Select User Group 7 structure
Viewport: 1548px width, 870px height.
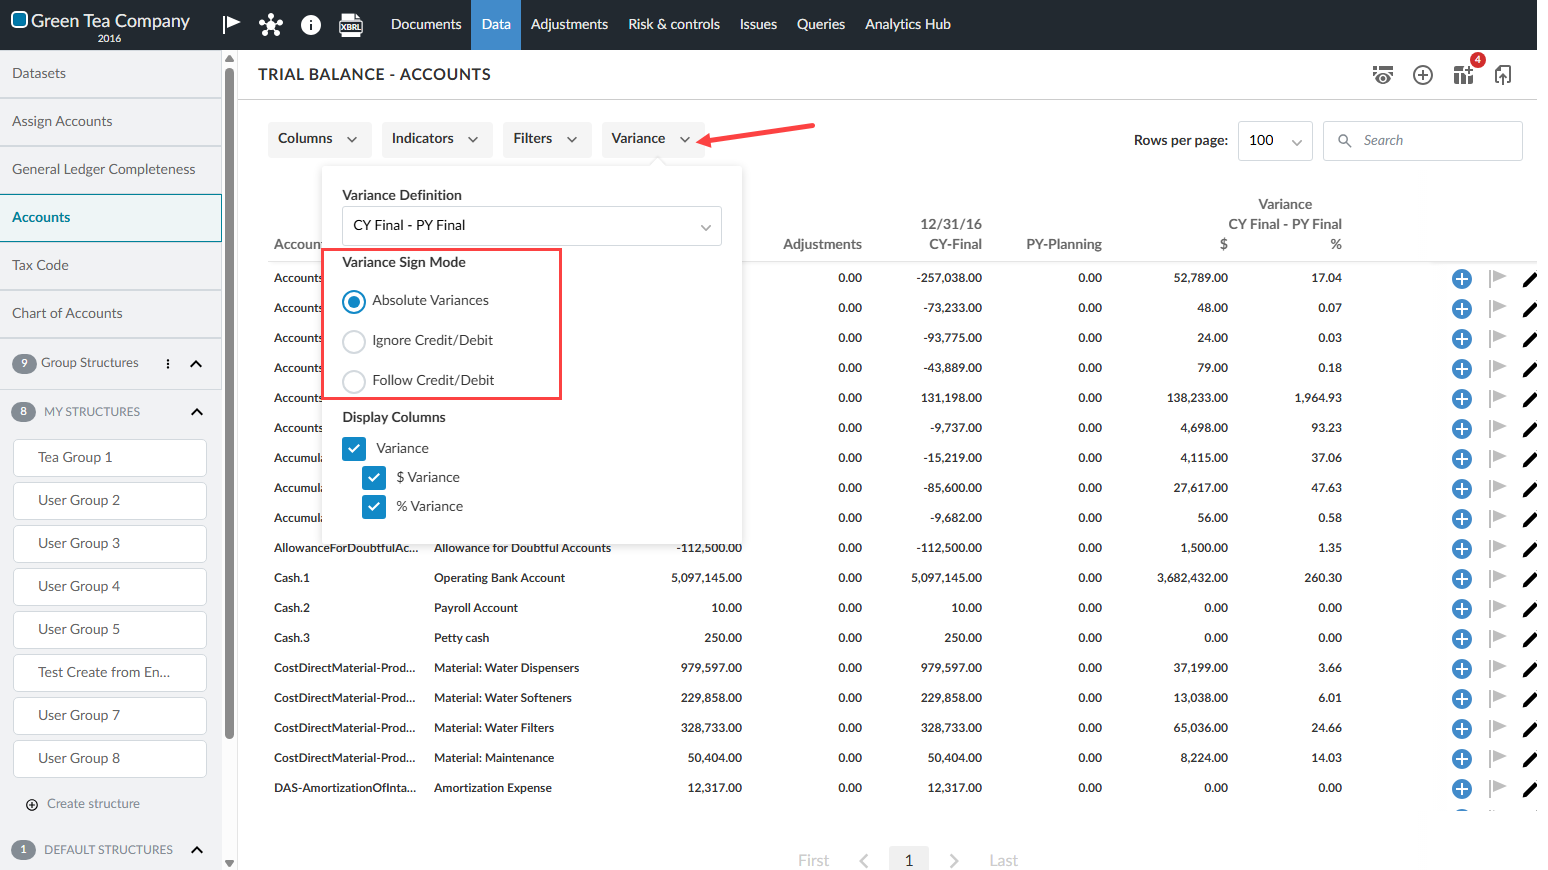[x=110, y=716]
